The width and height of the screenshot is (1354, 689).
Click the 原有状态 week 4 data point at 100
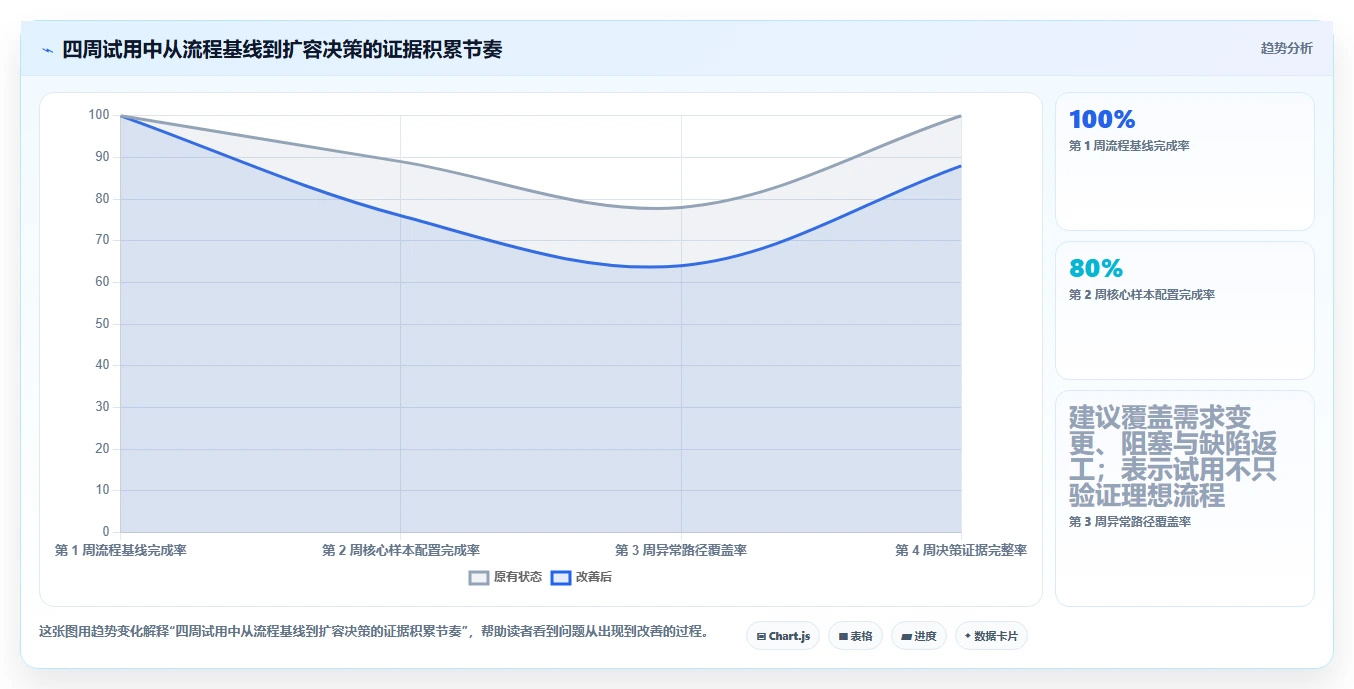coord(961,116)
